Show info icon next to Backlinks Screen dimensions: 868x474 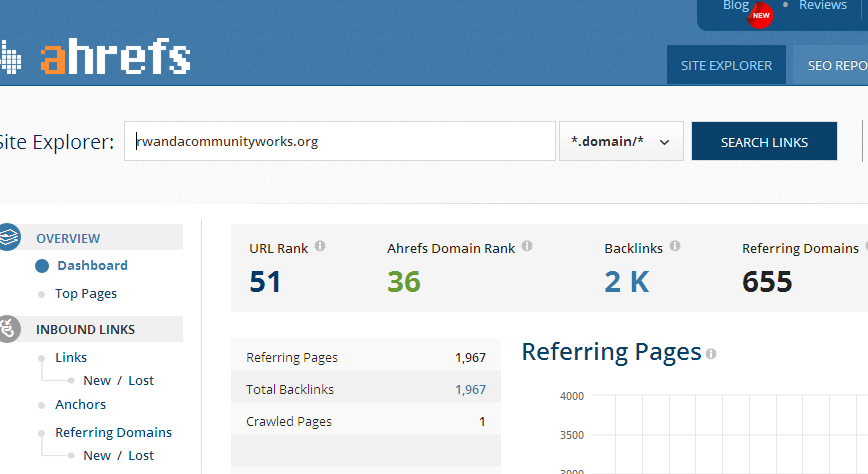[675, 246]
